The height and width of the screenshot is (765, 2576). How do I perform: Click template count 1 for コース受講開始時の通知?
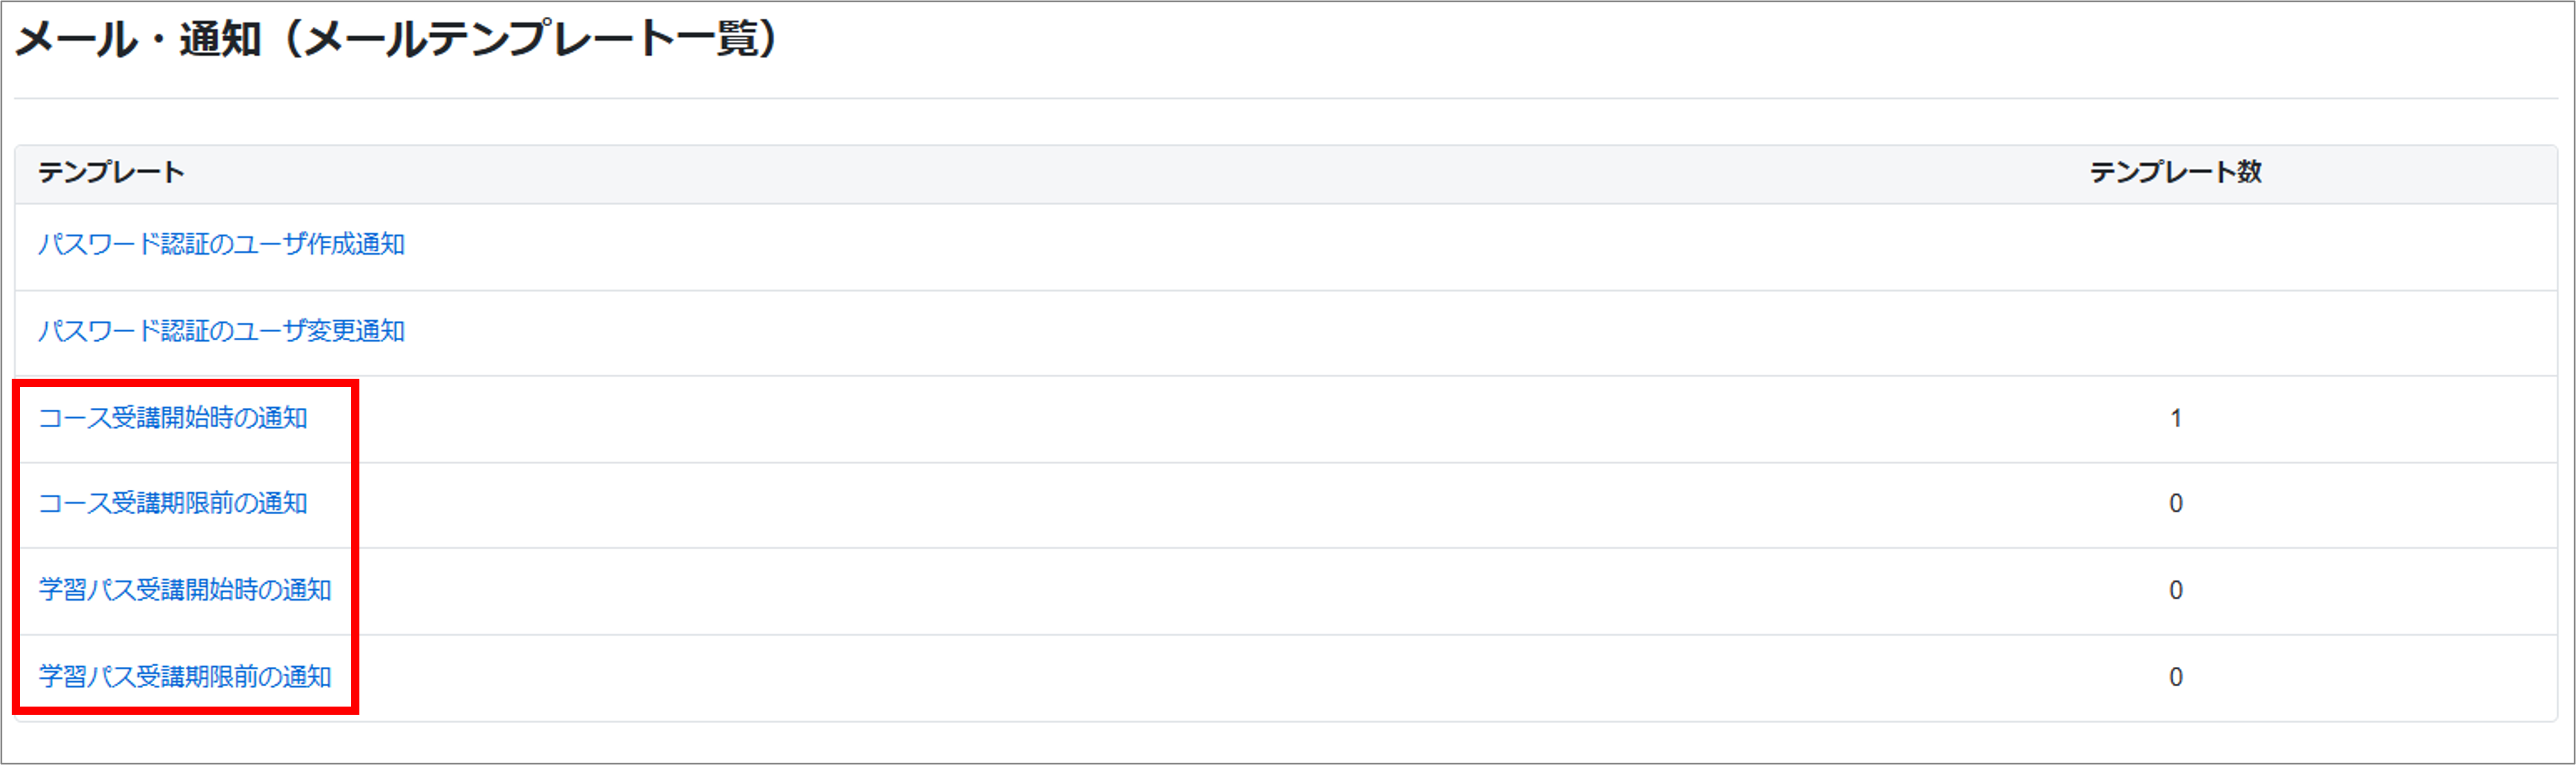[2175, 418]
